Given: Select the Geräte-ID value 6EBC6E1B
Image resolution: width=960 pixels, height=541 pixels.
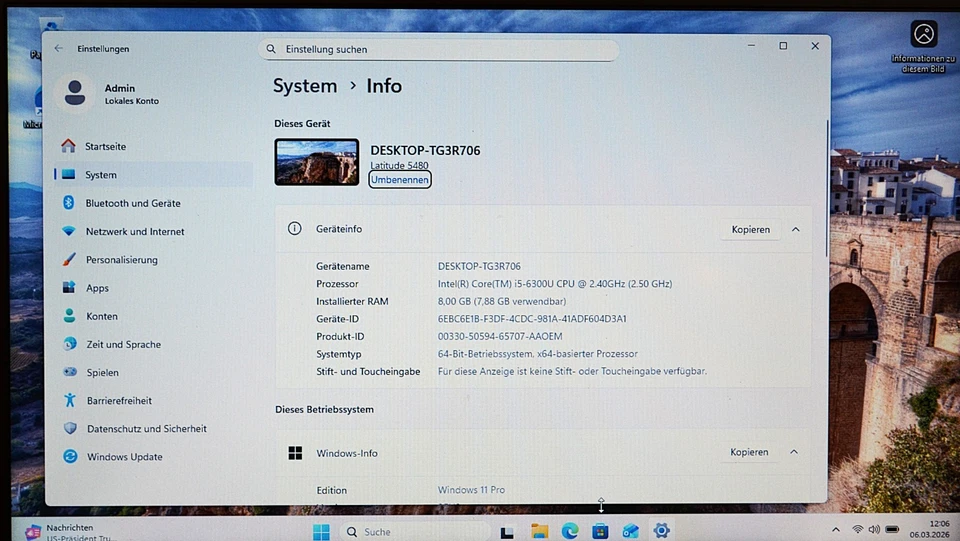Looking at the screenshot, I should click(x=532, y=319).
